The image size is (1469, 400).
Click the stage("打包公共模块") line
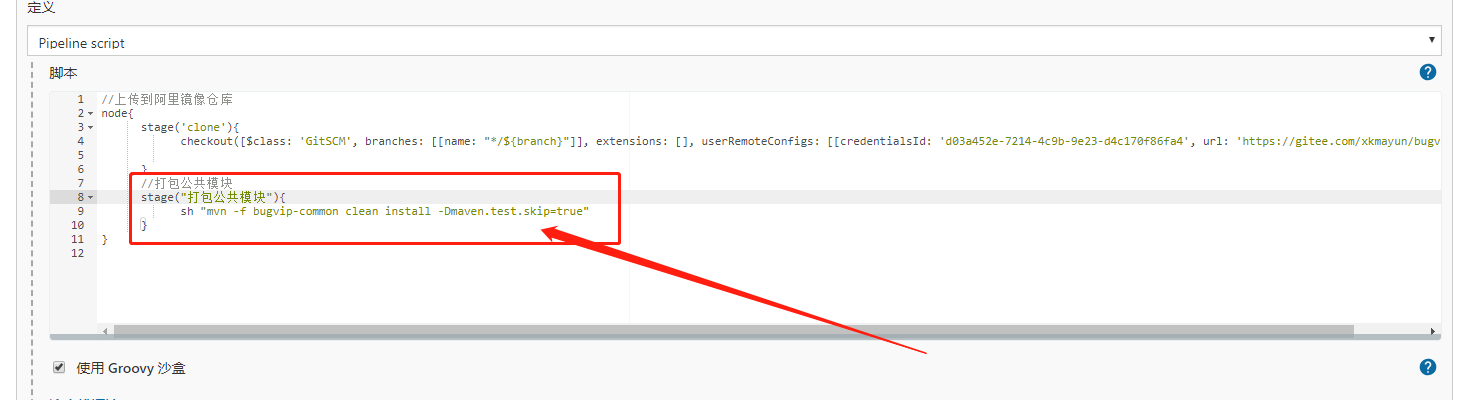click(x=213, y=197)
